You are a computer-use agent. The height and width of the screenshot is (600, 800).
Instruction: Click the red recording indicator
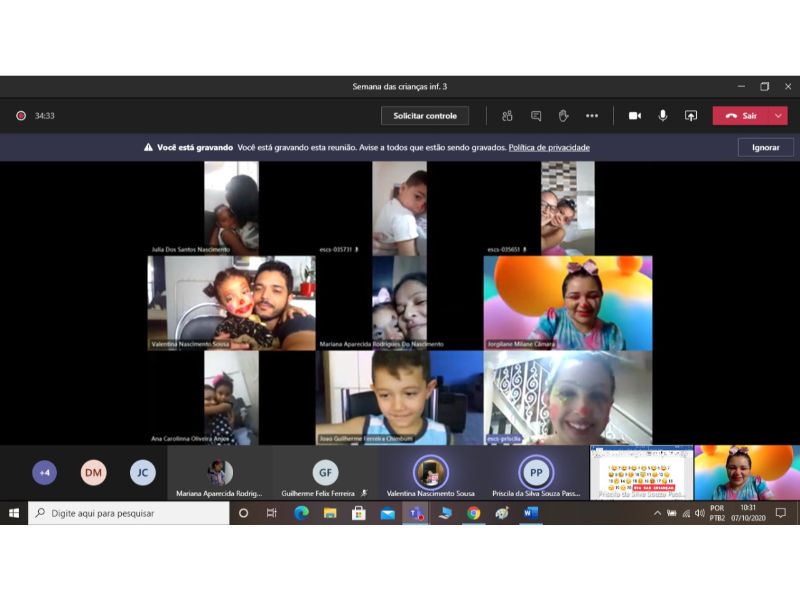tap(21, 116)
